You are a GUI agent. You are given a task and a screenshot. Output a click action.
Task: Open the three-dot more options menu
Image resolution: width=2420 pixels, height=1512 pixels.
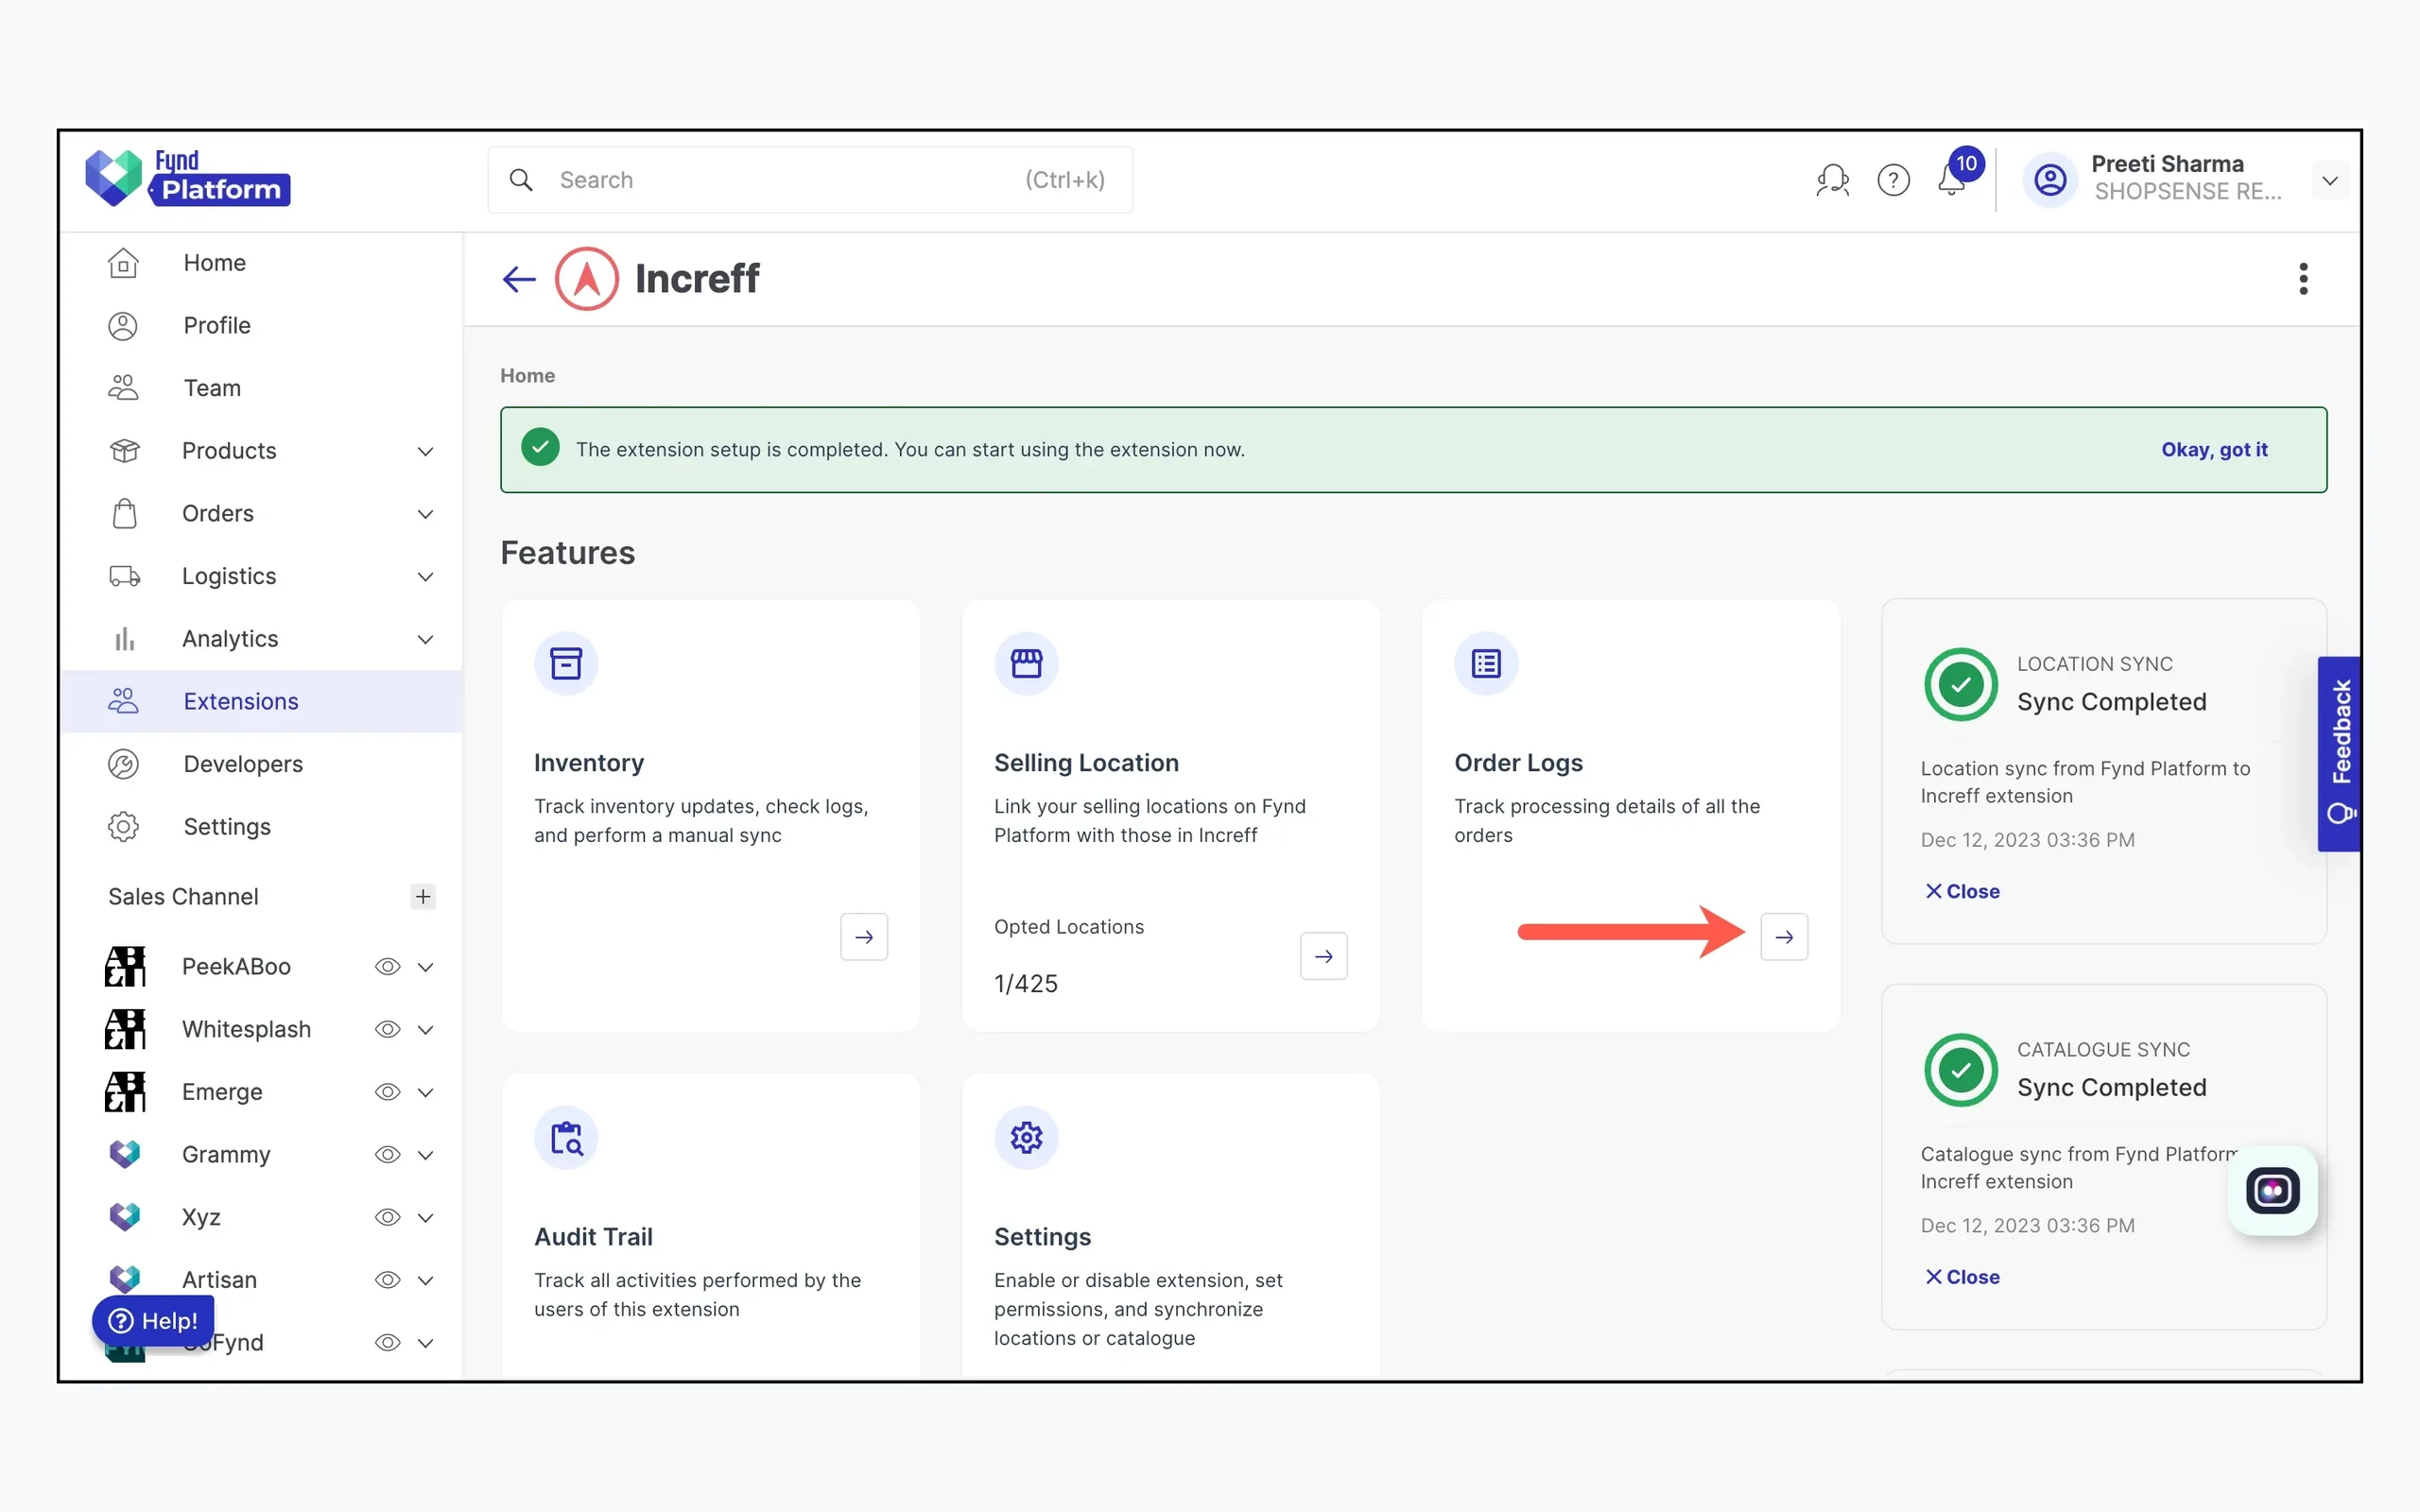[2303, 279]
